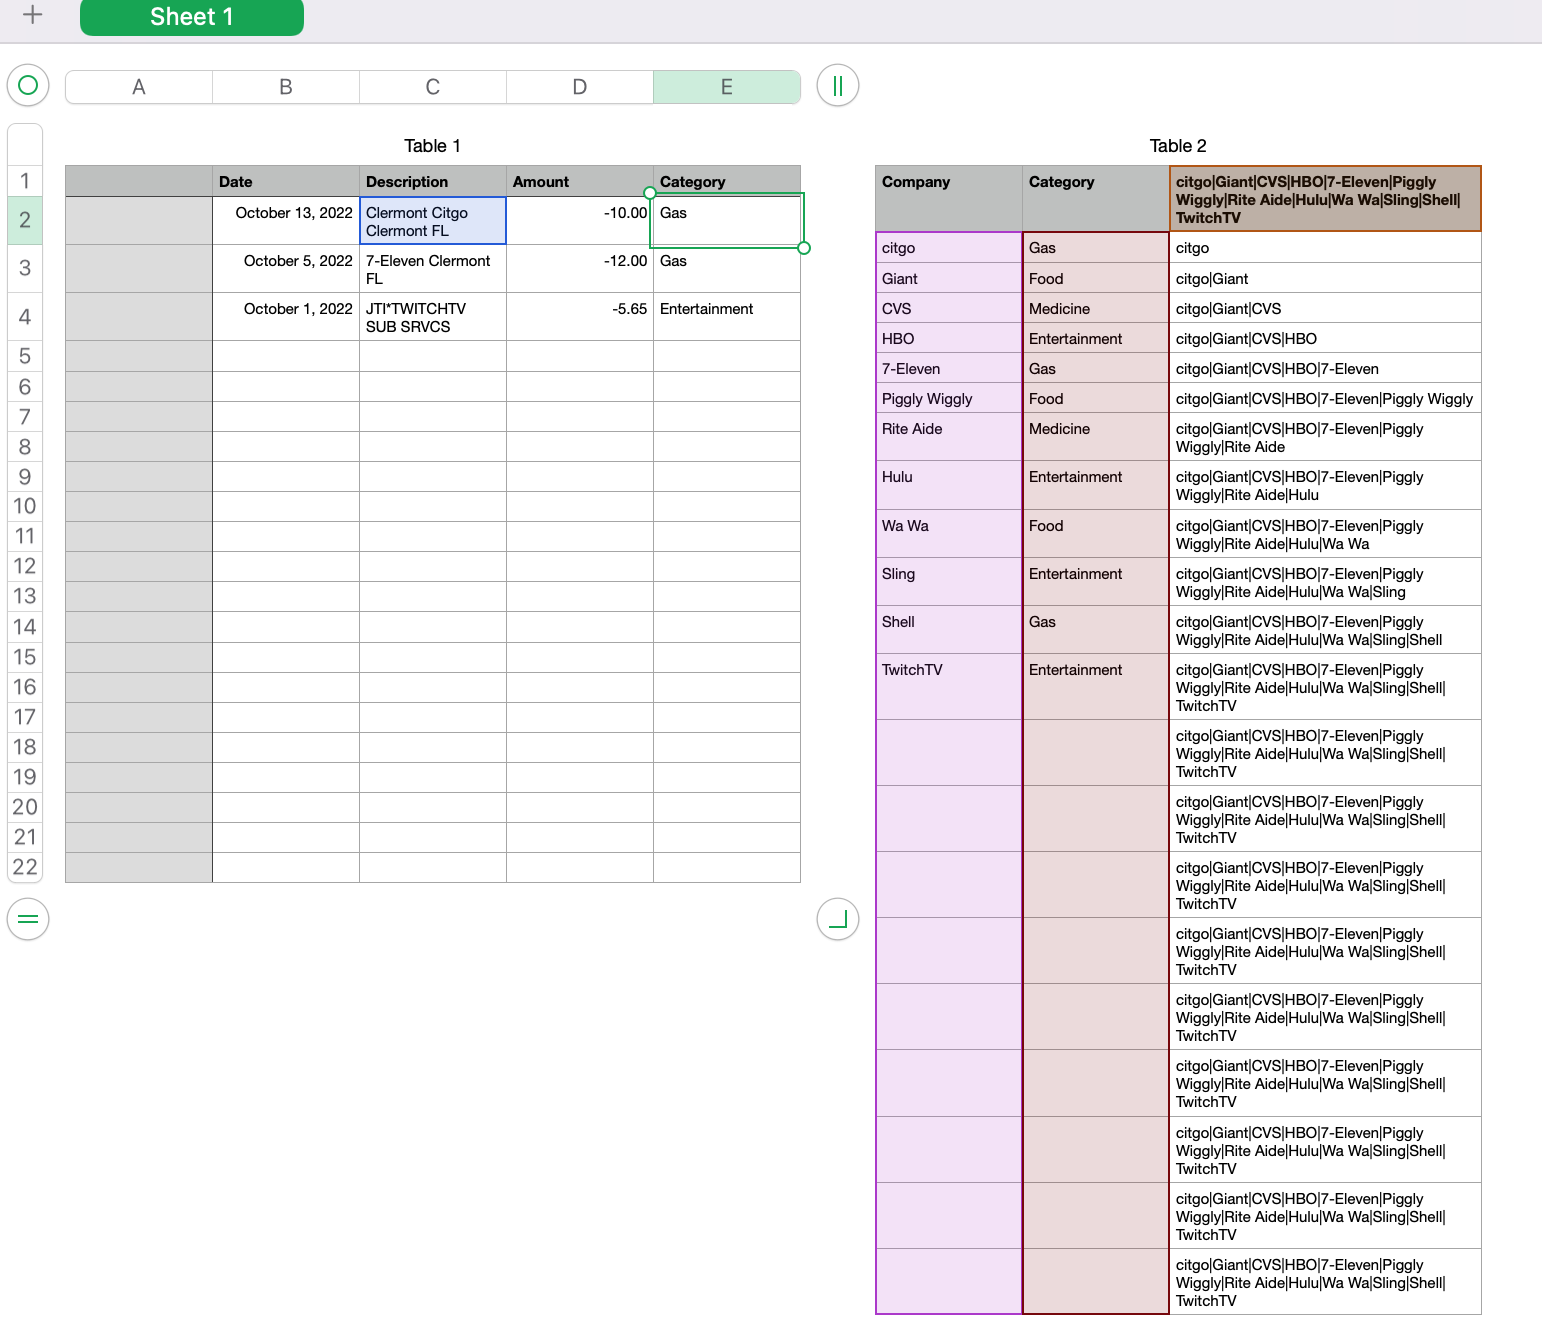Select the Gas category cell for October 5
The image size is (1542, 1336).
(x=727, y=268)
